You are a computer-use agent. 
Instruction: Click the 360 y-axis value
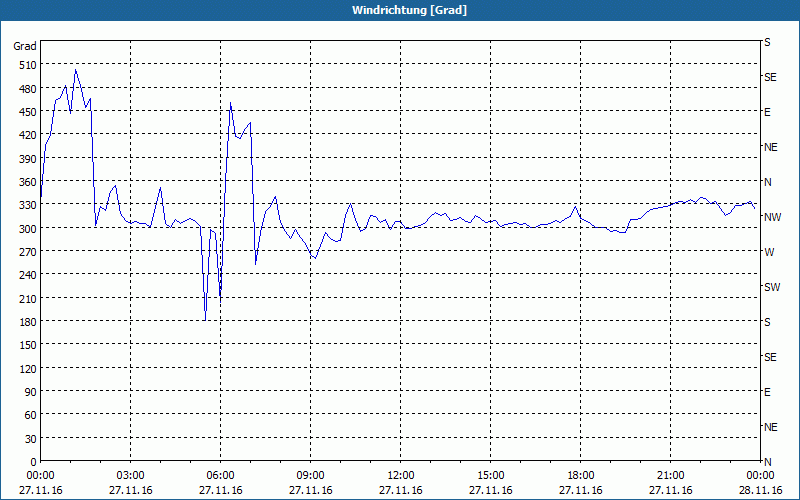coord(28,182)
